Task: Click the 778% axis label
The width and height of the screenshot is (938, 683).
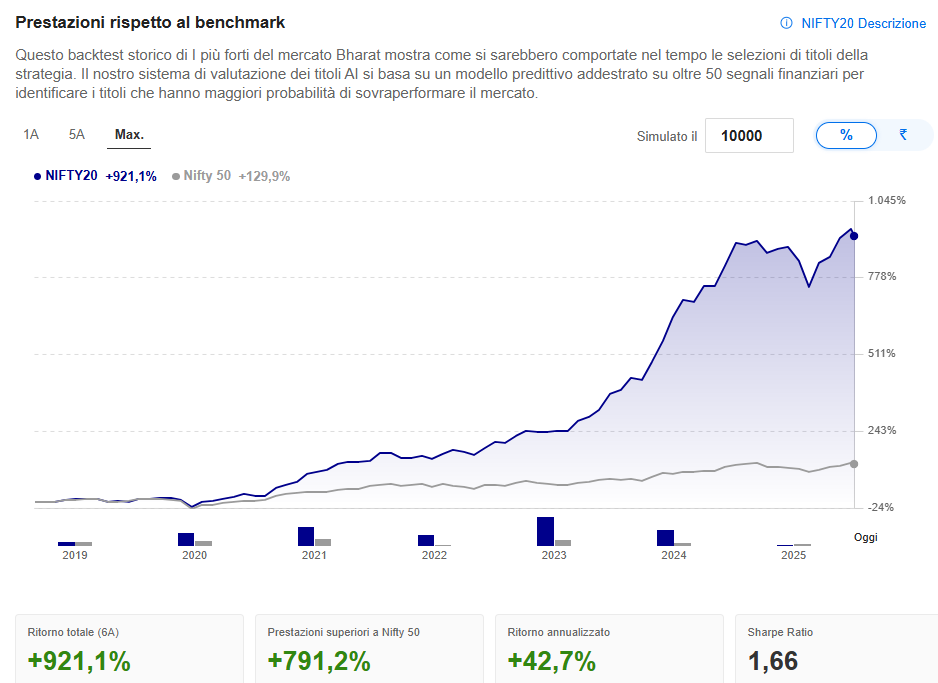Action: [882, 276]
